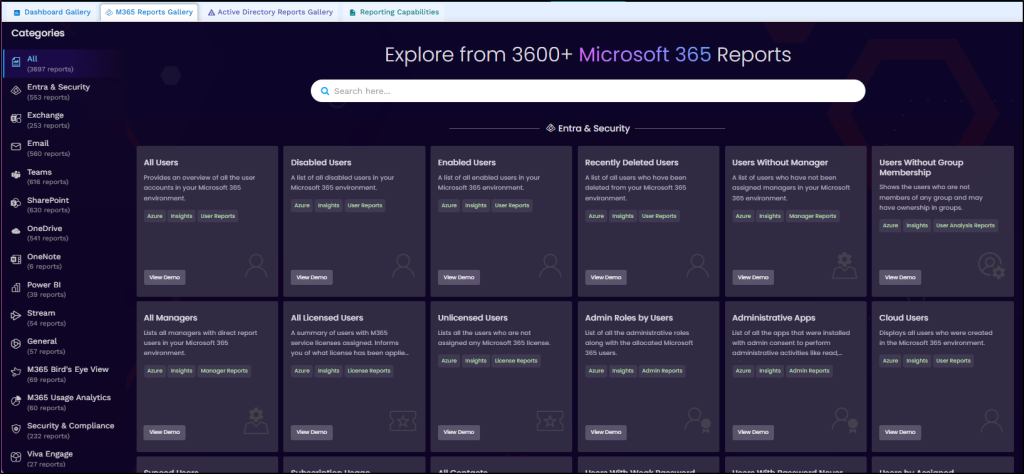Click the Power BI chart icon
1024x474 pixels.
pos(16,289)
